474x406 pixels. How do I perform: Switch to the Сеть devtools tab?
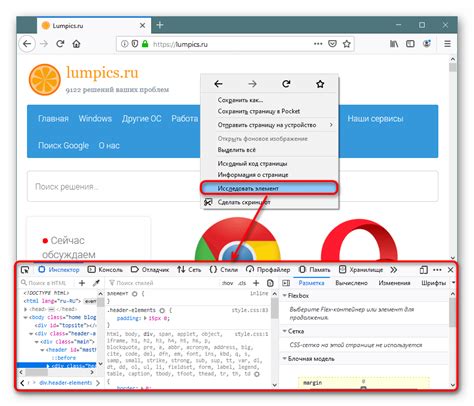click(189, 270)
